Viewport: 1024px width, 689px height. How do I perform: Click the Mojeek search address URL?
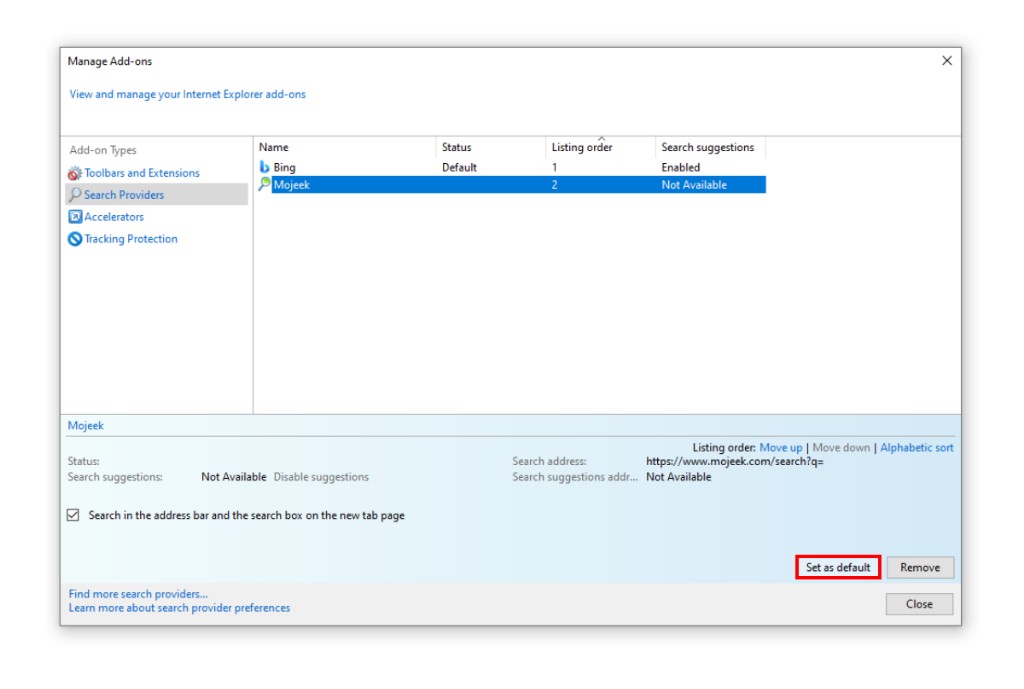point(735,462)
